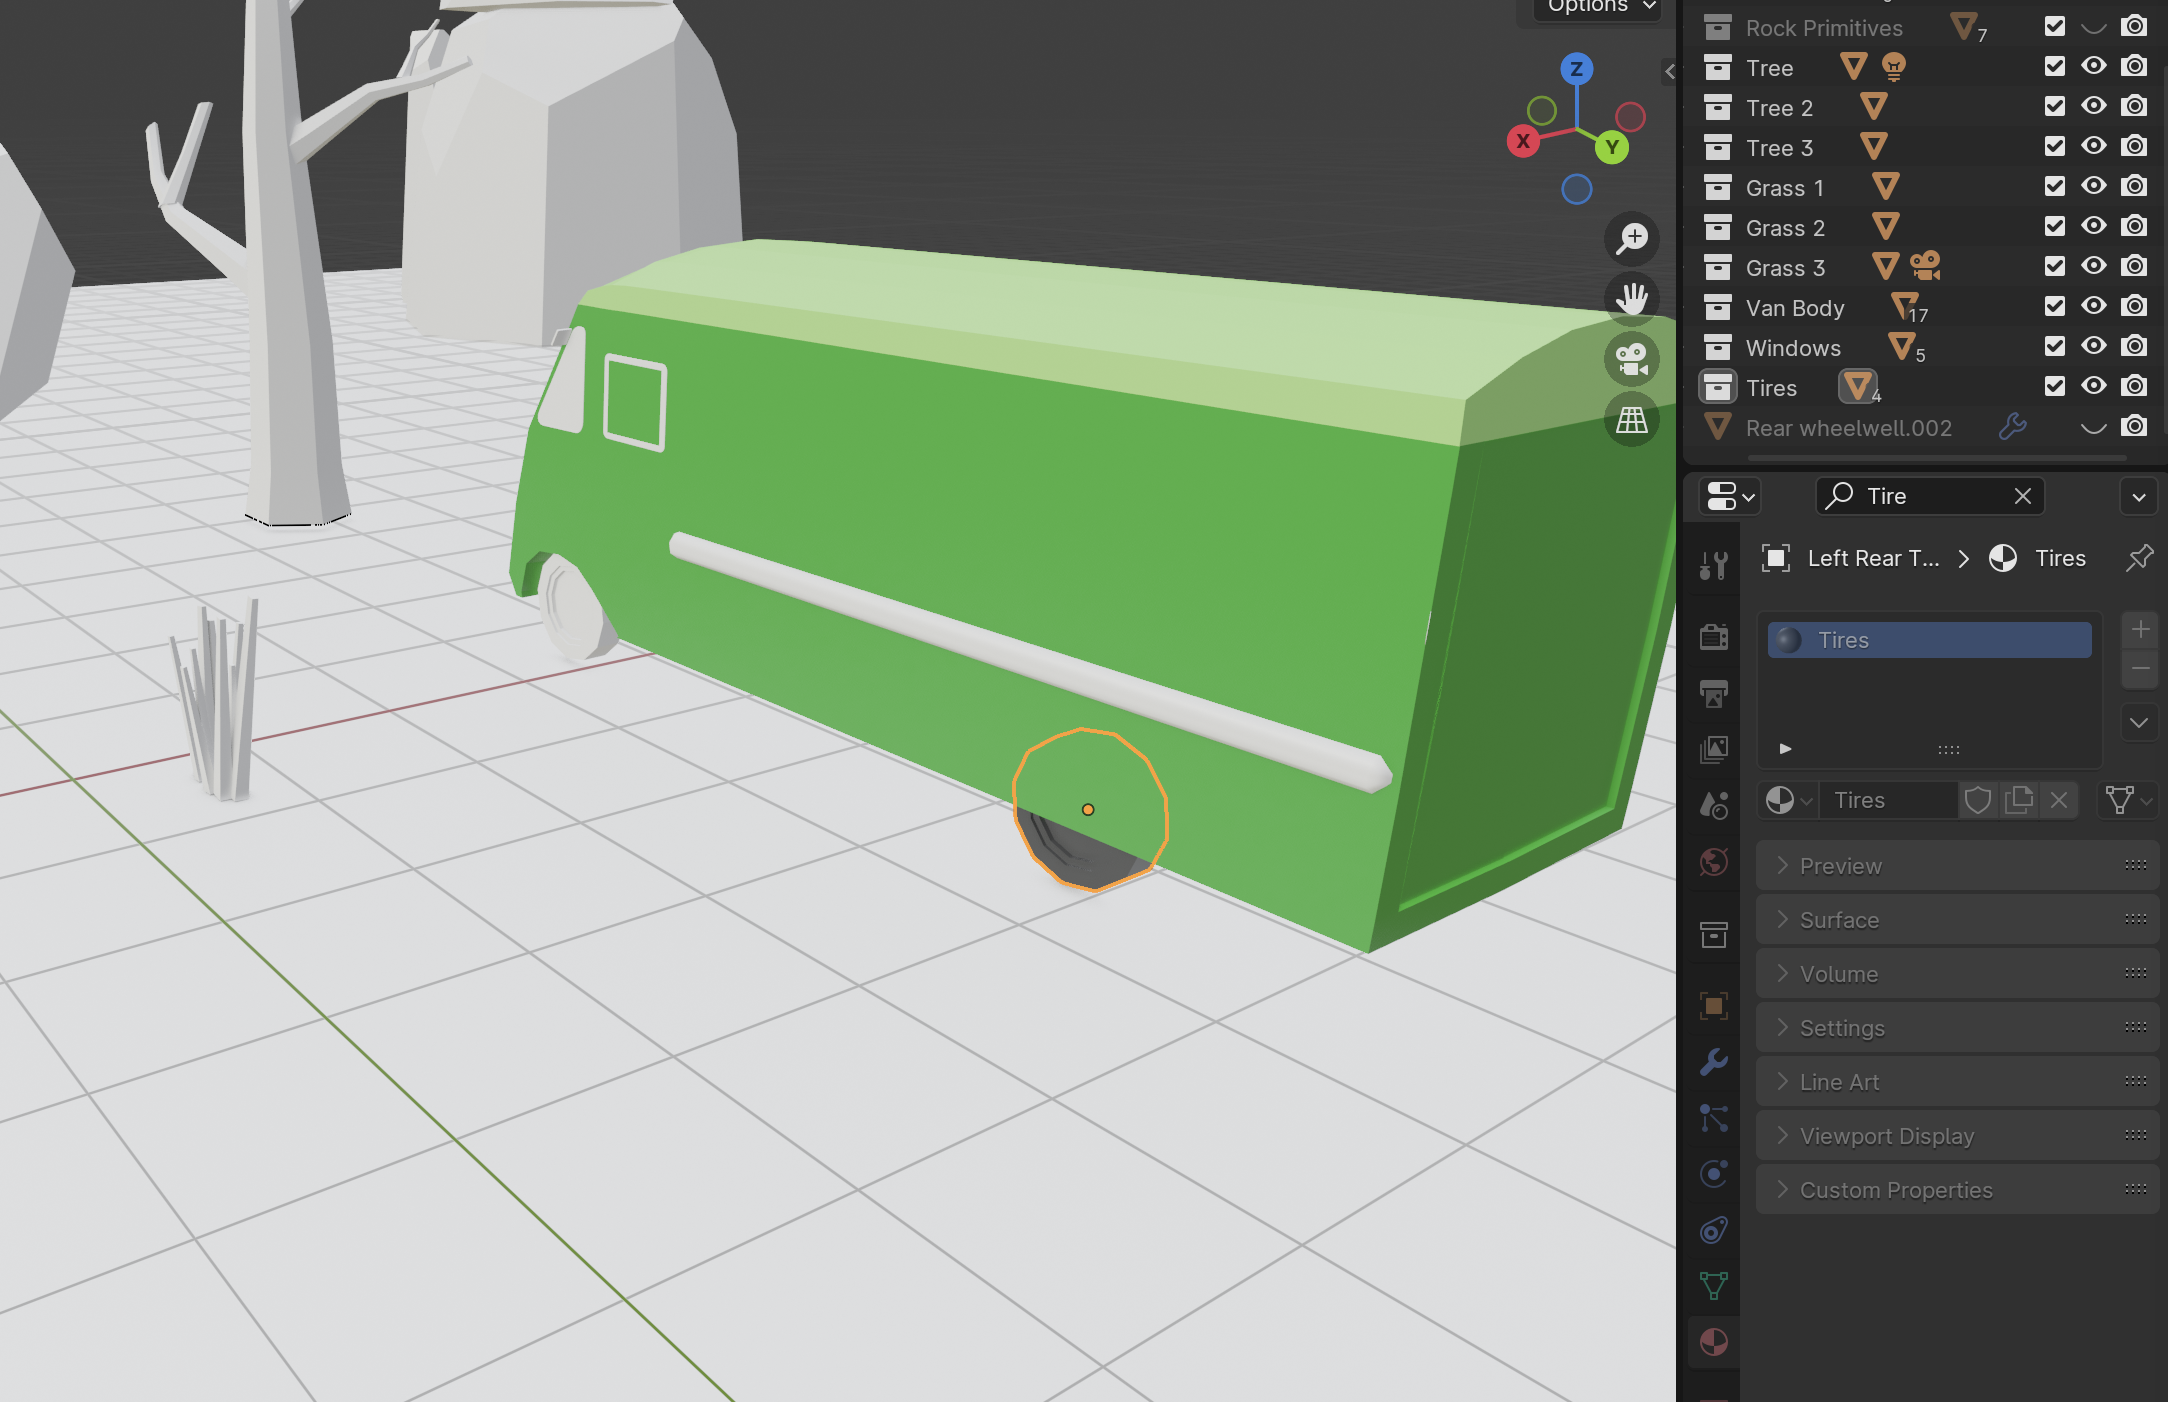Toggle visibility of Van Body collection
This screenshot has height=1402, width=2168.
[2094, 306]
